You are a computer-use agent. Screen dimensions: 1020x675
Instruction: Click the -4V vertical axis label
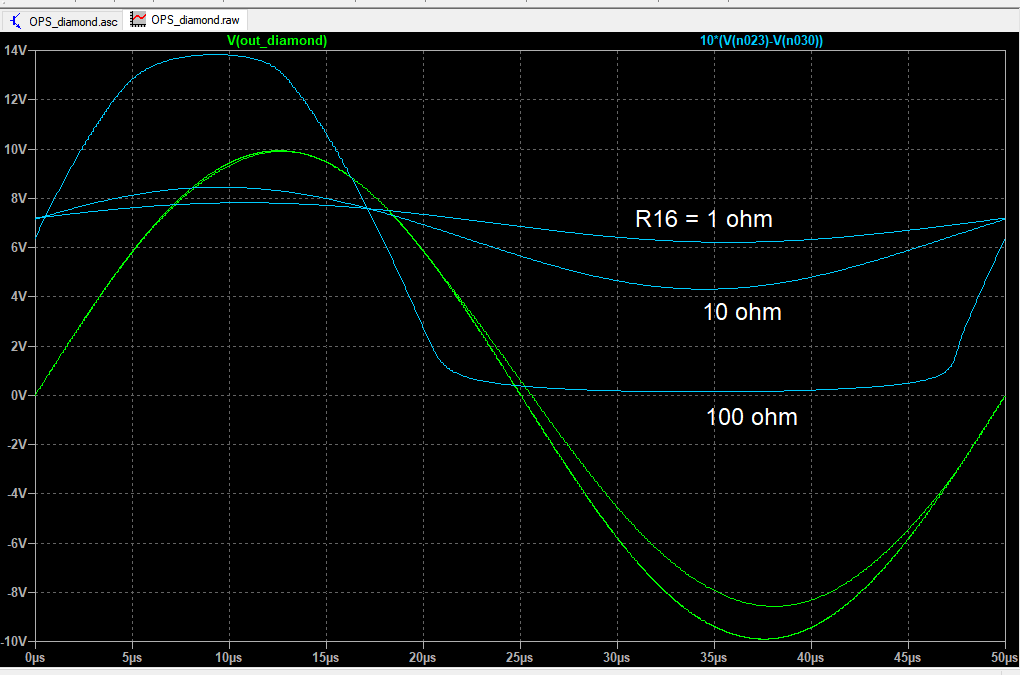pyautogui.click(x=17, y=494)
